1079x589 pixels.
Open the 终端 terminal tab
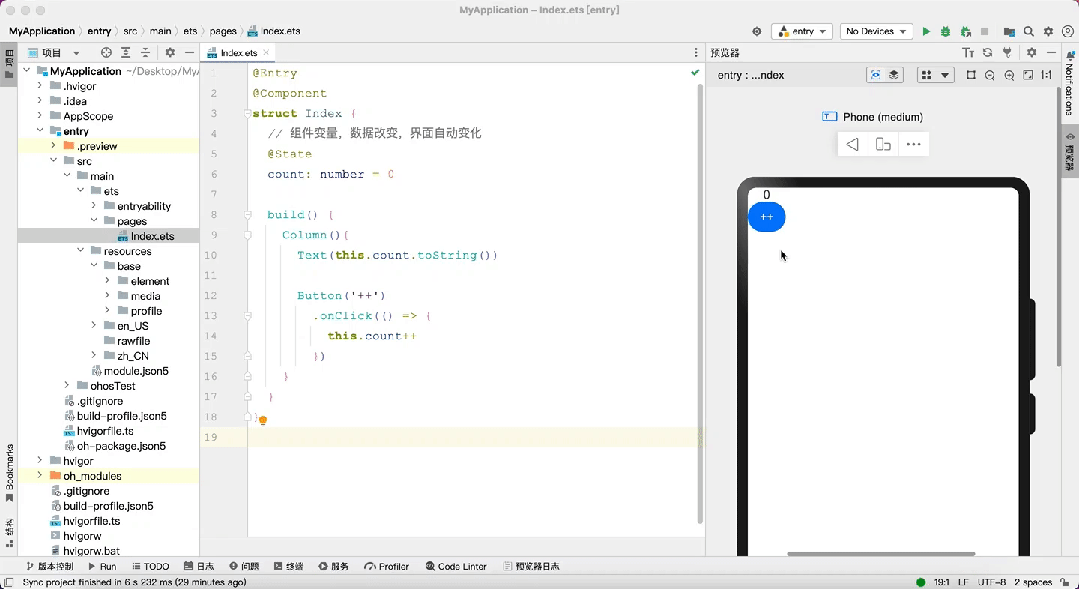288,566
